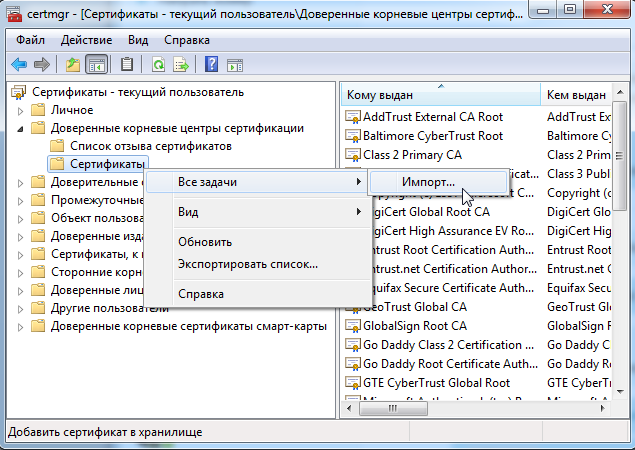The width and height of the screenshot is (635, 450).
Task: Expand Доверенные корневые сертификаты смарт-карты node
Action: click(20, 326)
